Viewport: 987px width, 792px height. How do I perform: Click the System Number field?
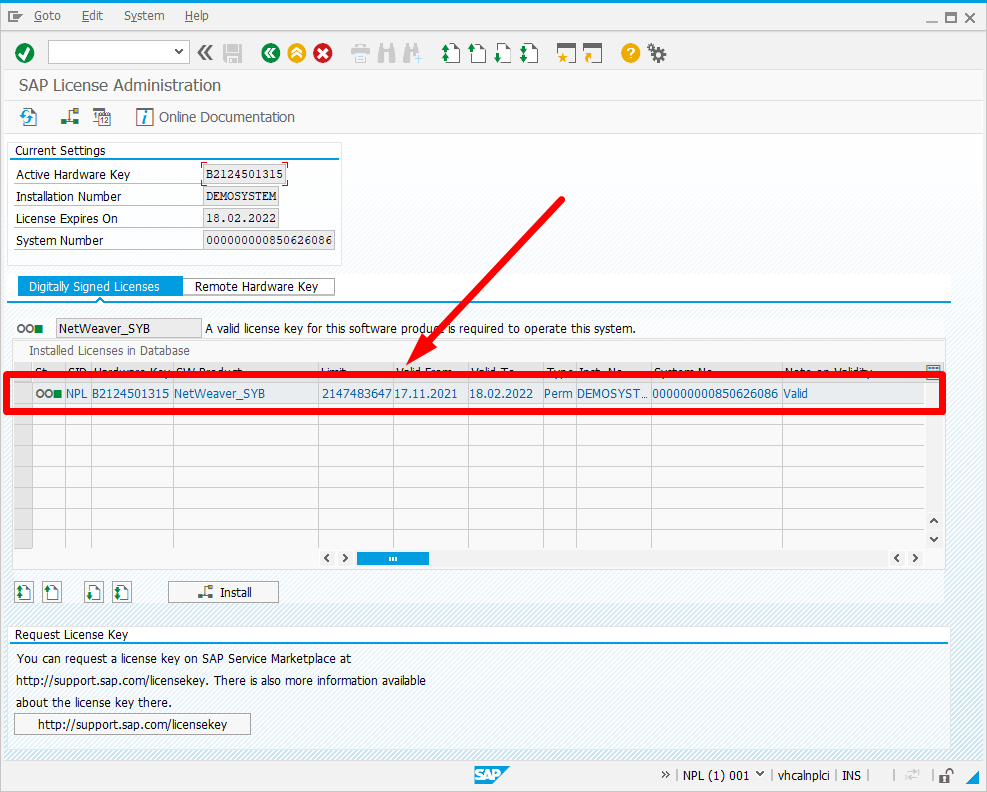tap(269, 240)
